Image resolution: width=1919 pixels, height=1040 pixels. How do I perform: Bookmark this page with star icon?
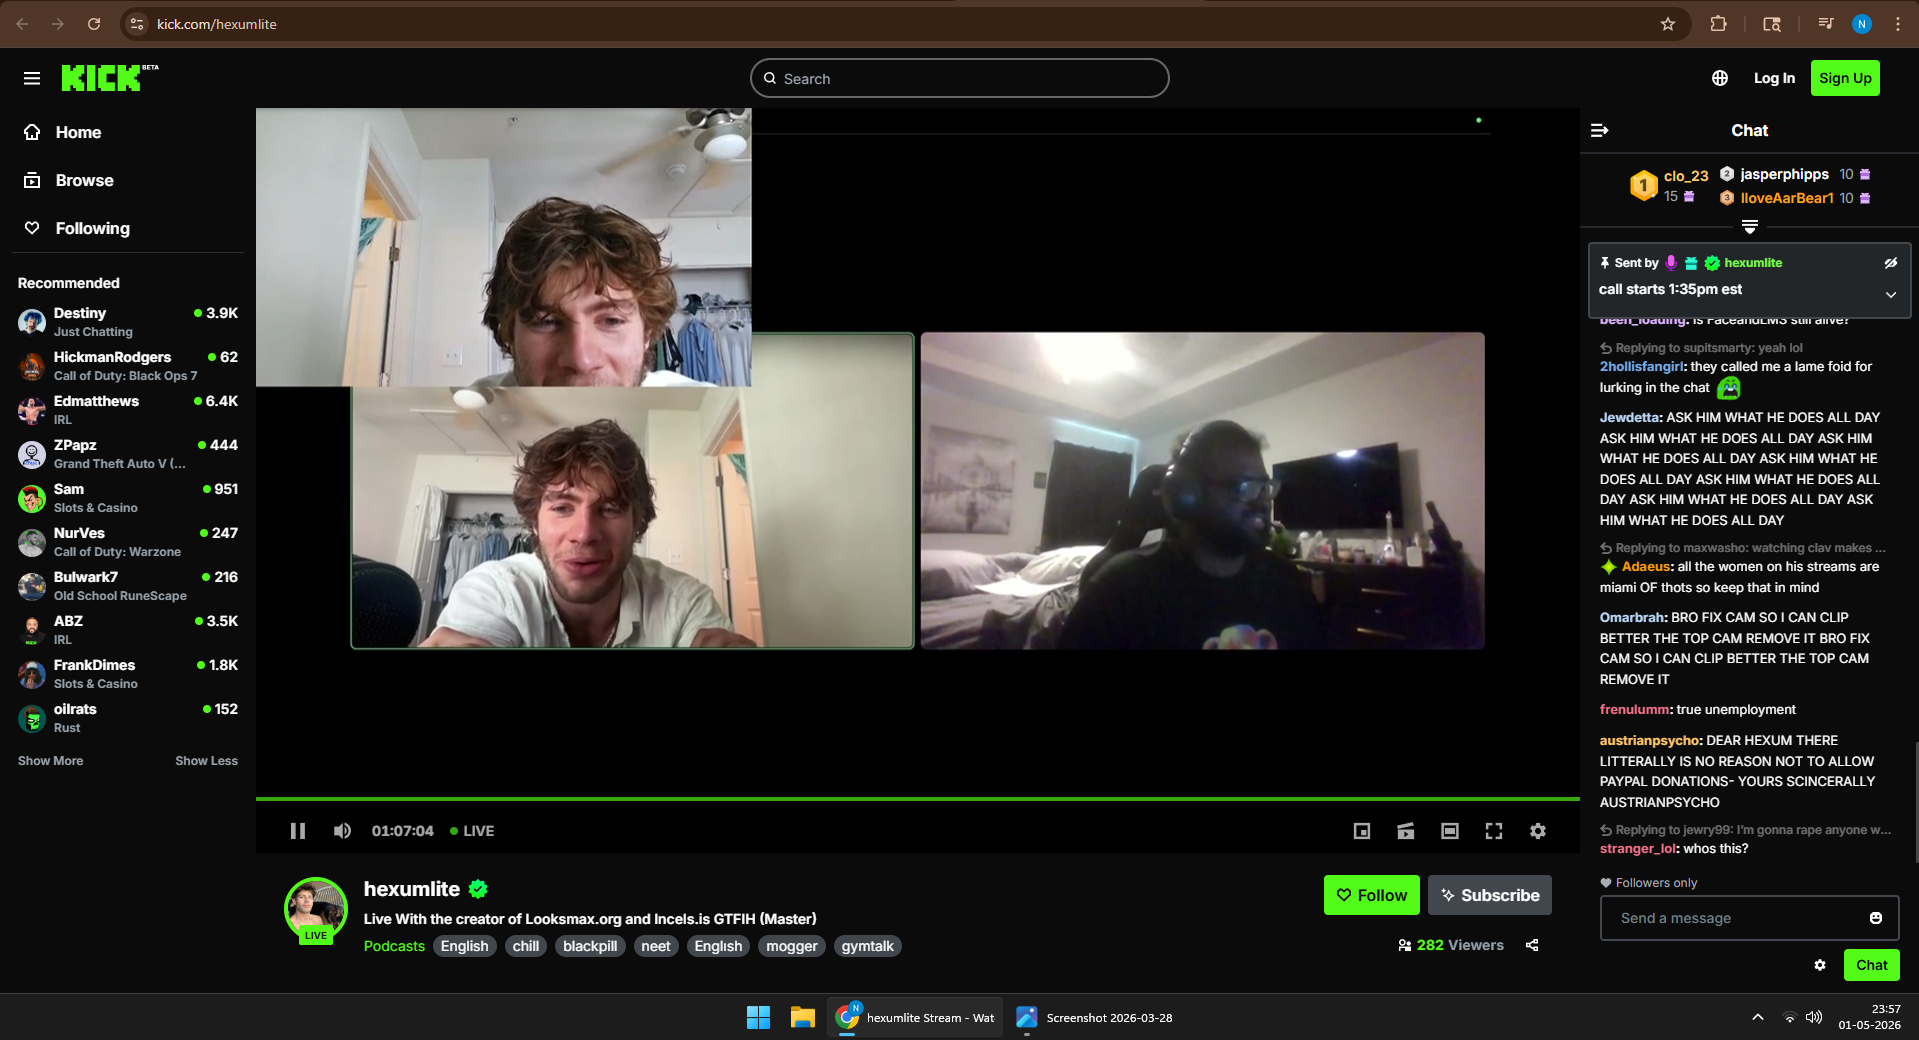[1668, 24]
